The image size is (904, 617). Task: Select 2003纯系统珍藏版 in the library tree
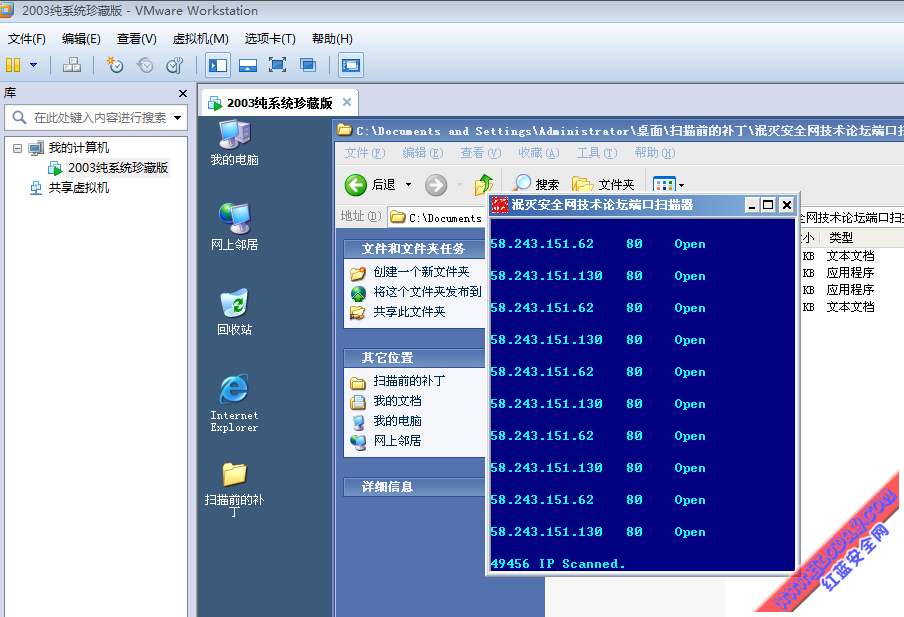[118, 168]
